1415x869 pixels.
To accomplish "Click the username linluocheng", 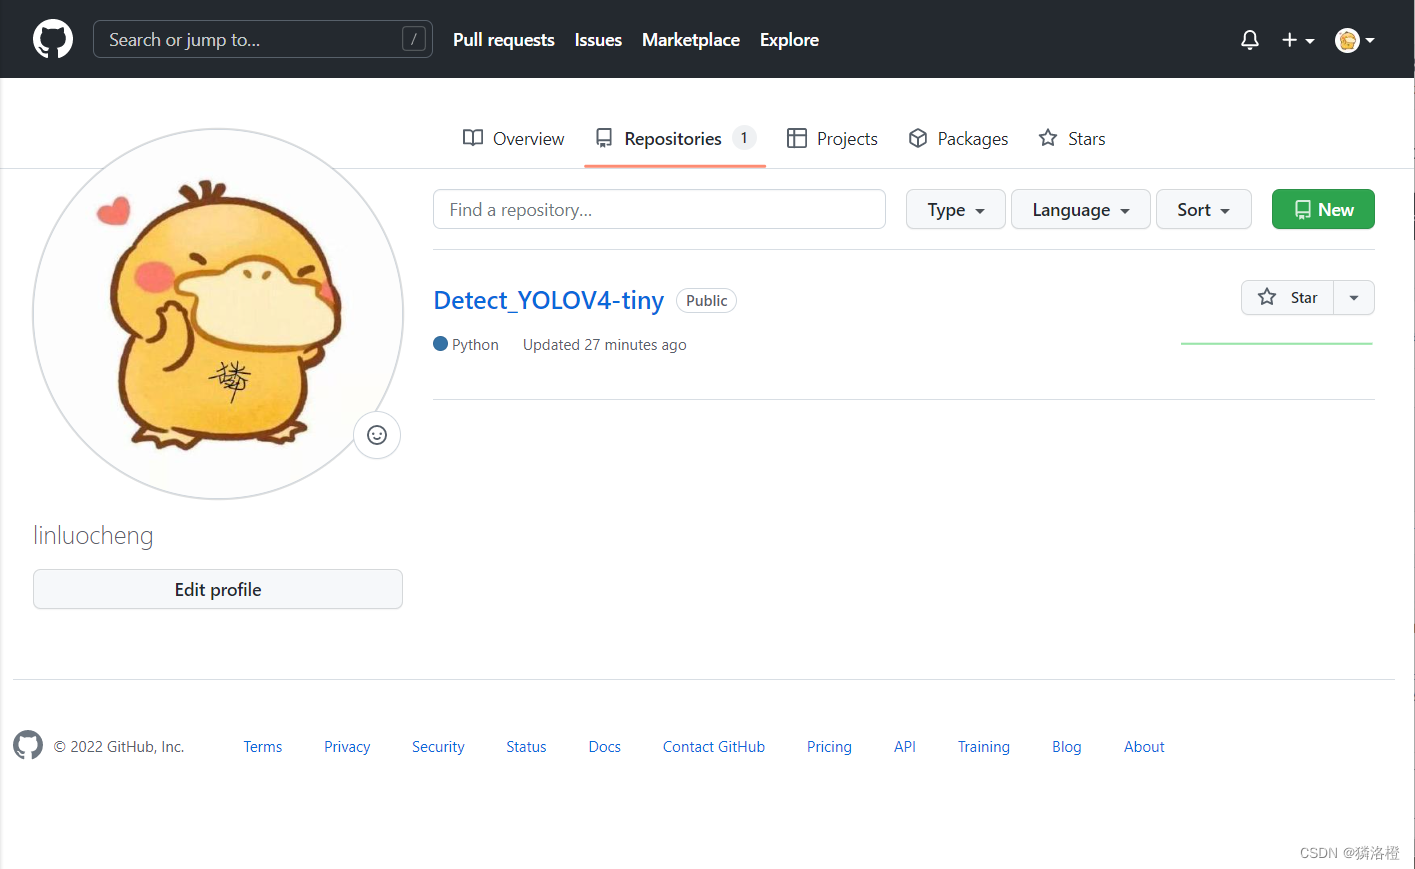I will coord(93,535).
